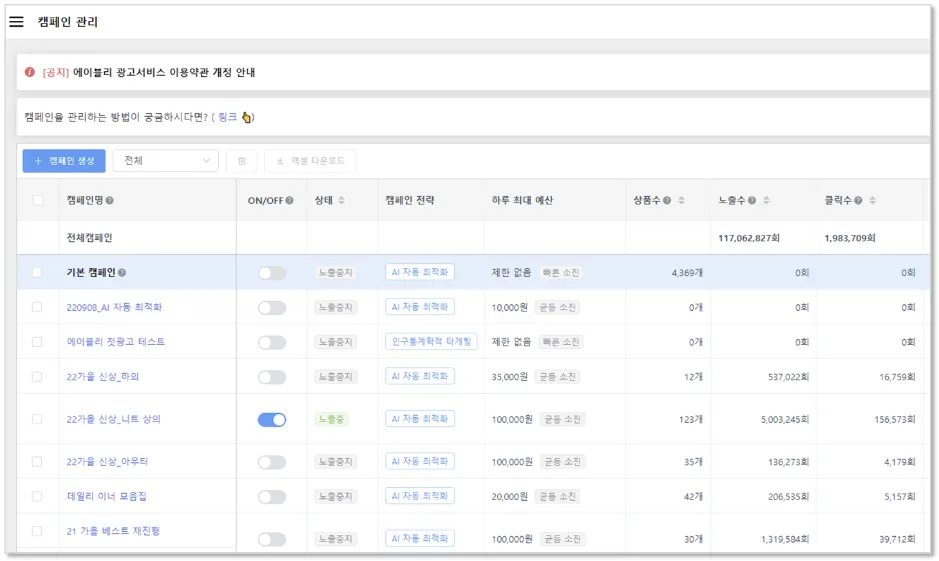
Task: Open the hamburger menu icon
Action: [16, 22]
